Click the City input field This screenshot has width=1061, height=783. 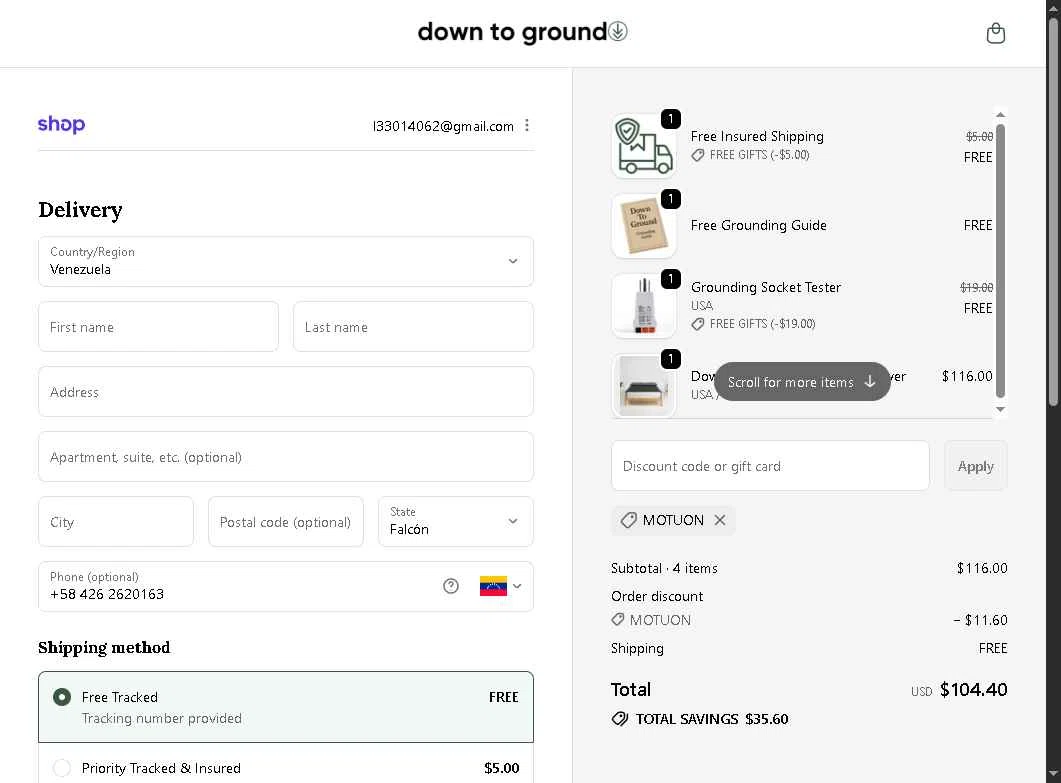point(116,522)
